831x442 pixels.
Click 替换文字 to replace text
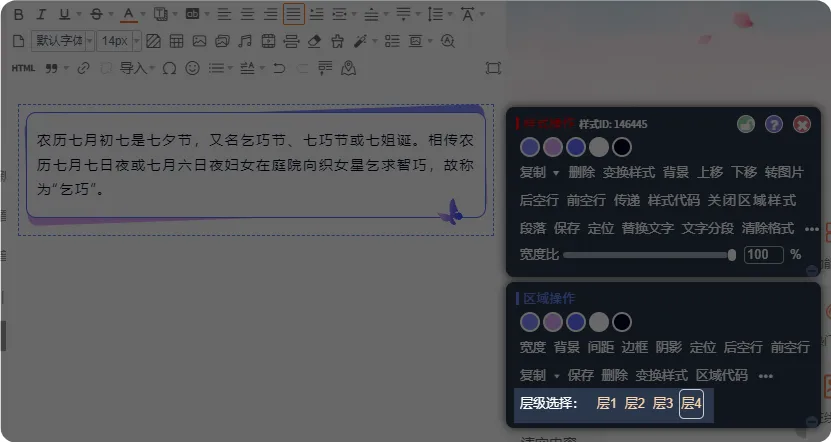(x=648, y=228)
